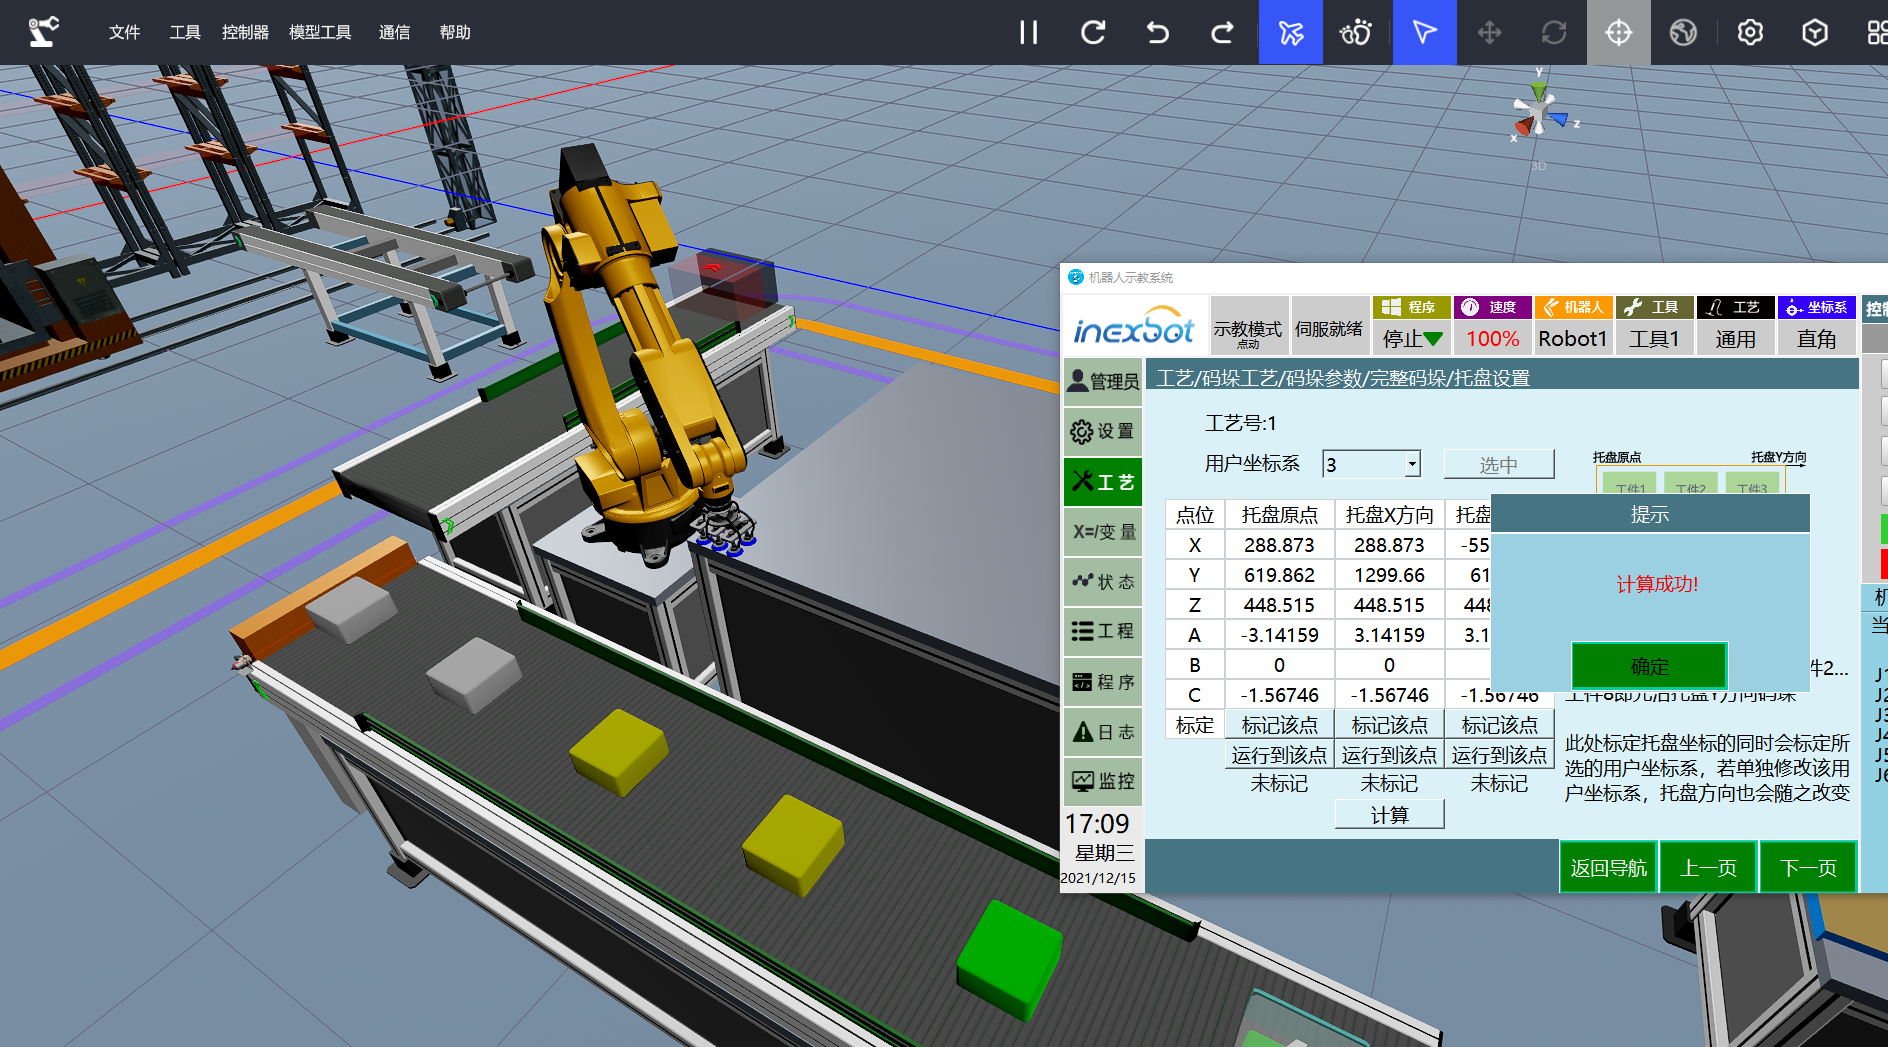Open the gear settings in toolbar
1888x1047 pixels.
pos(1750,32)
